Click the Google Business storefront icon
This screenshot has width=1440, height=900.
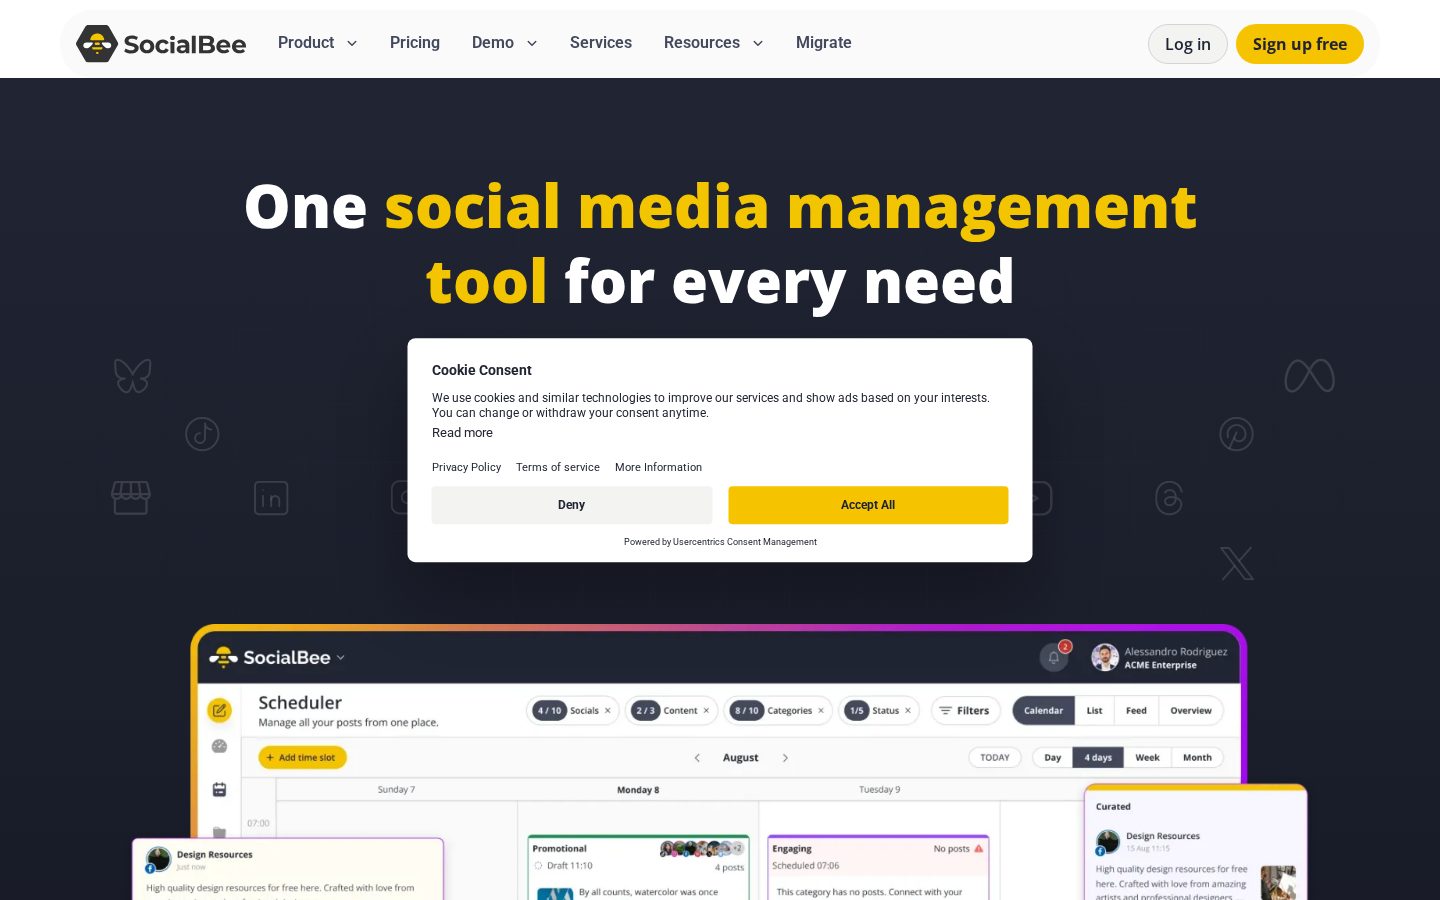click(131, 498)
